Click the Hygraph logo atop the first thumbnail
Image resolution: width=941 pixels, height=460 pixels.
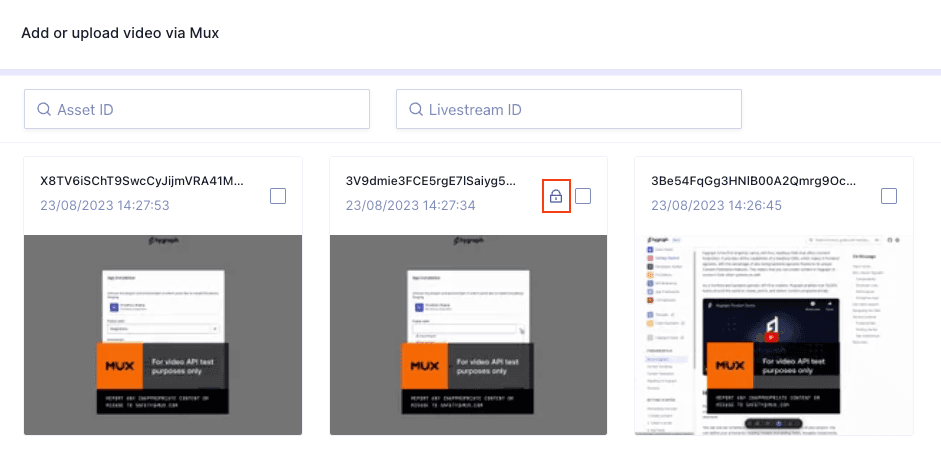[163, 243]
